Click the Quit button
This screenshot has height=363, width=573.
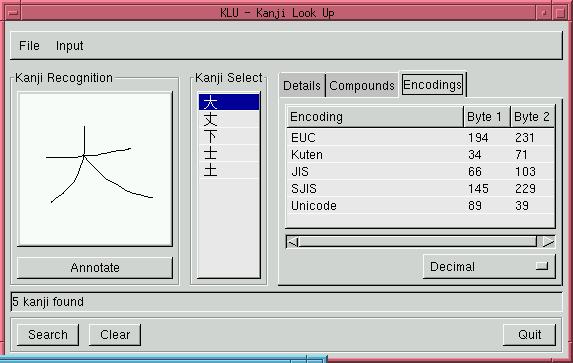(x=530, y=334)
